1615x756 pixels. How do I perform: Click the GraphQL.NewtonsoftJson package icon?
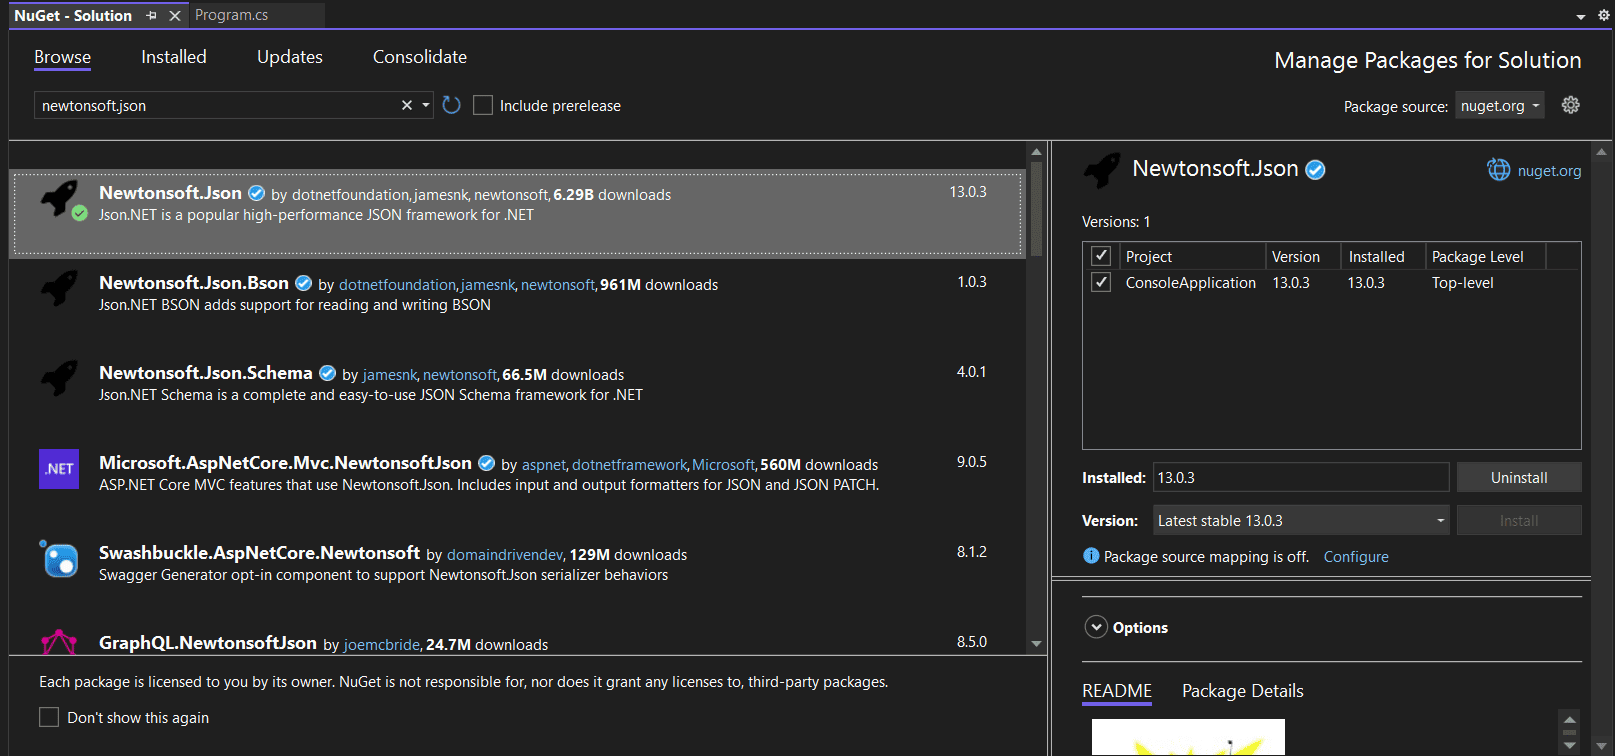(x=59, y=642)
